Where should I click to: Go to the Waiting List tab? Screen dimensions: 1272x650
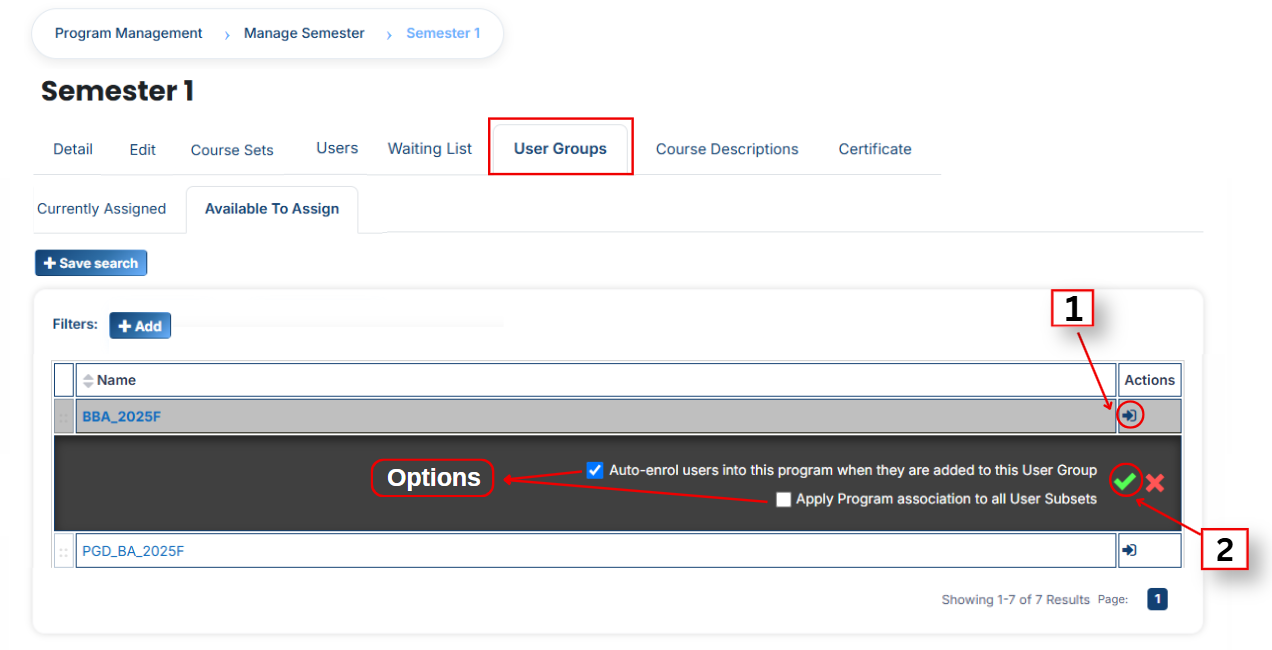pyautogui.click(x=430, y=148)
